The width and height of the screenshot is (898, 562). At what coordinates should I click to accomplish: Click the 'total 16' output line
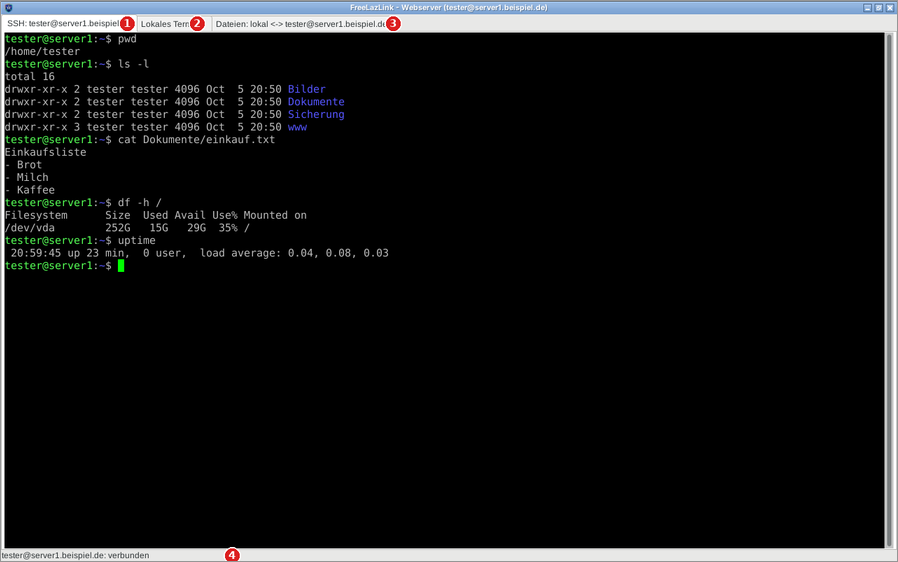click(30, 76)
